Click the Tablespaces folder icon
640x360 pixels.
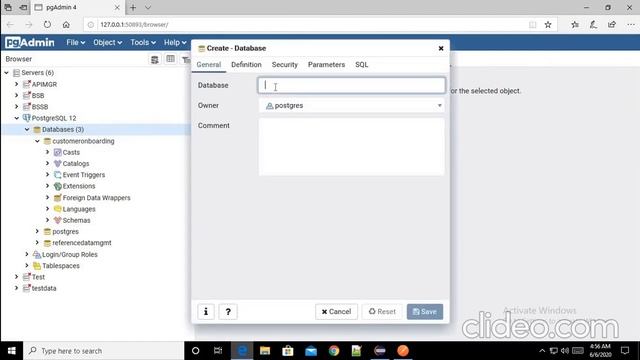tap(37, 266)
